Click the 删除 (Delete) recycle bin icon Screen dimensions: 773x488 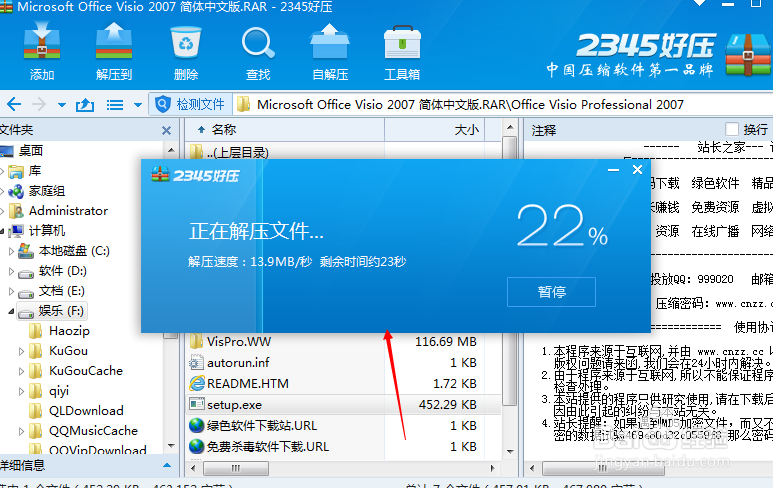point(186,43)
